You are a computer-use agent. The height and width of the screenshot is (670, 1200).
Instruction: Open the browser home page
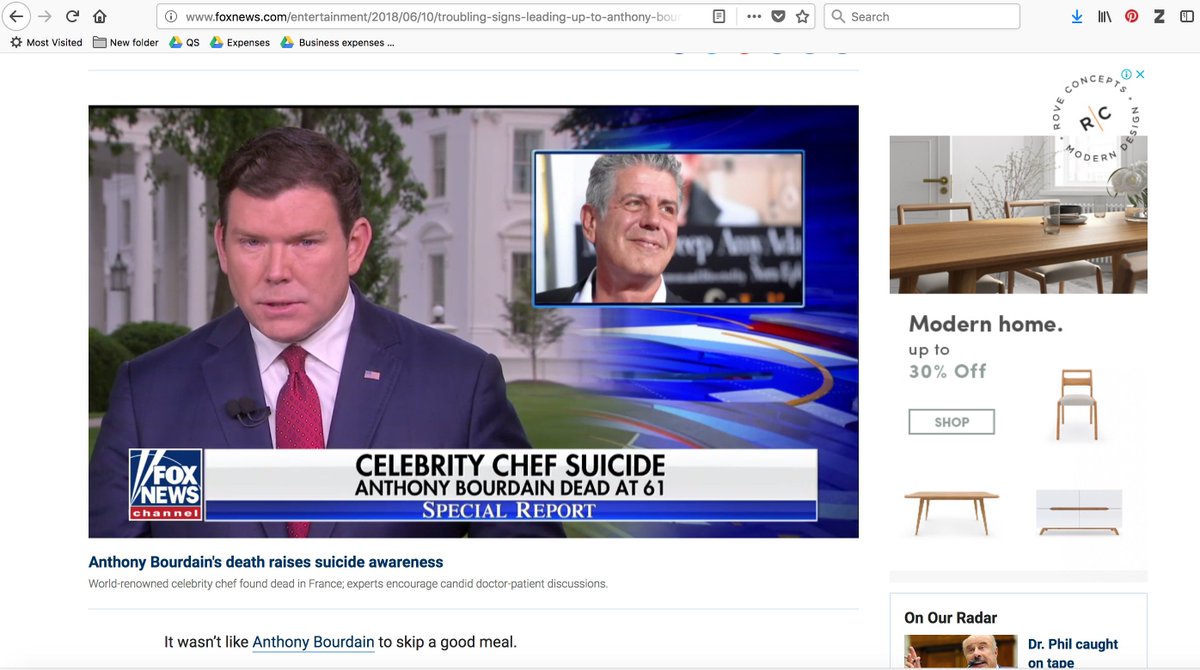(x=99, y=16)
